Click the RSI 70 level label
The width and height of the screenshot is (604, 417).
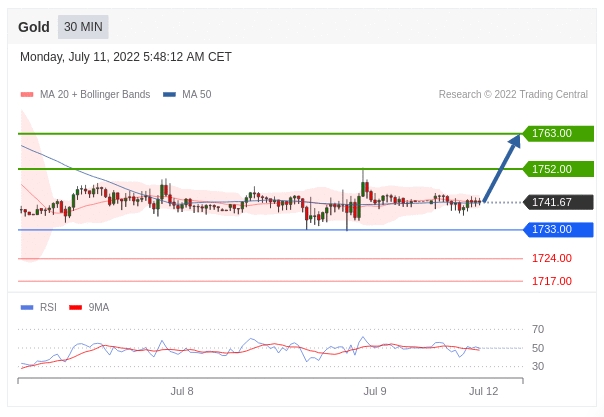pos(538,329)
